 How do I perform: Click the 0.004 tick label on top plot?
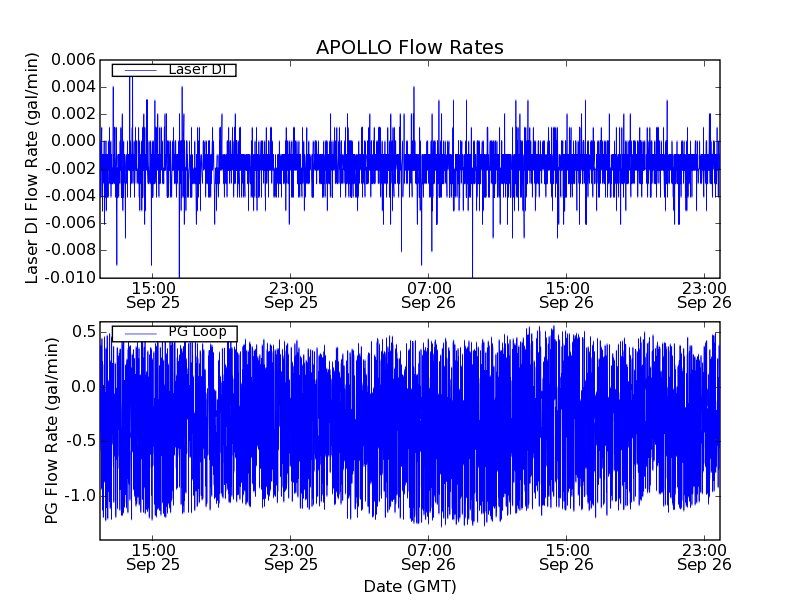[x=73, y=87]
